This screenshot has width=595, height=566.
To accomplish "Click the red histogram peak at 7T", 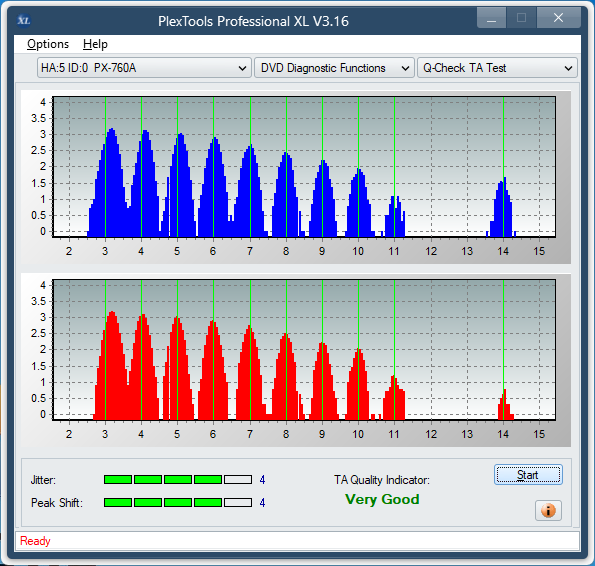I will pyautogui.click(x=250, y=372).
